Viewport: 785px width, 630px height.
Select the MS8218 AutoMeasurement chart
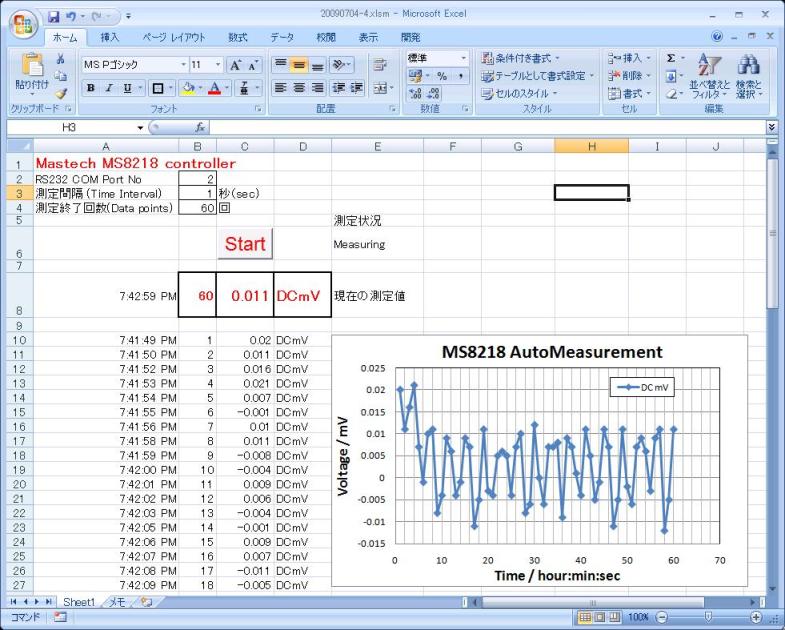pyautogui.click(x=539, y=461)
